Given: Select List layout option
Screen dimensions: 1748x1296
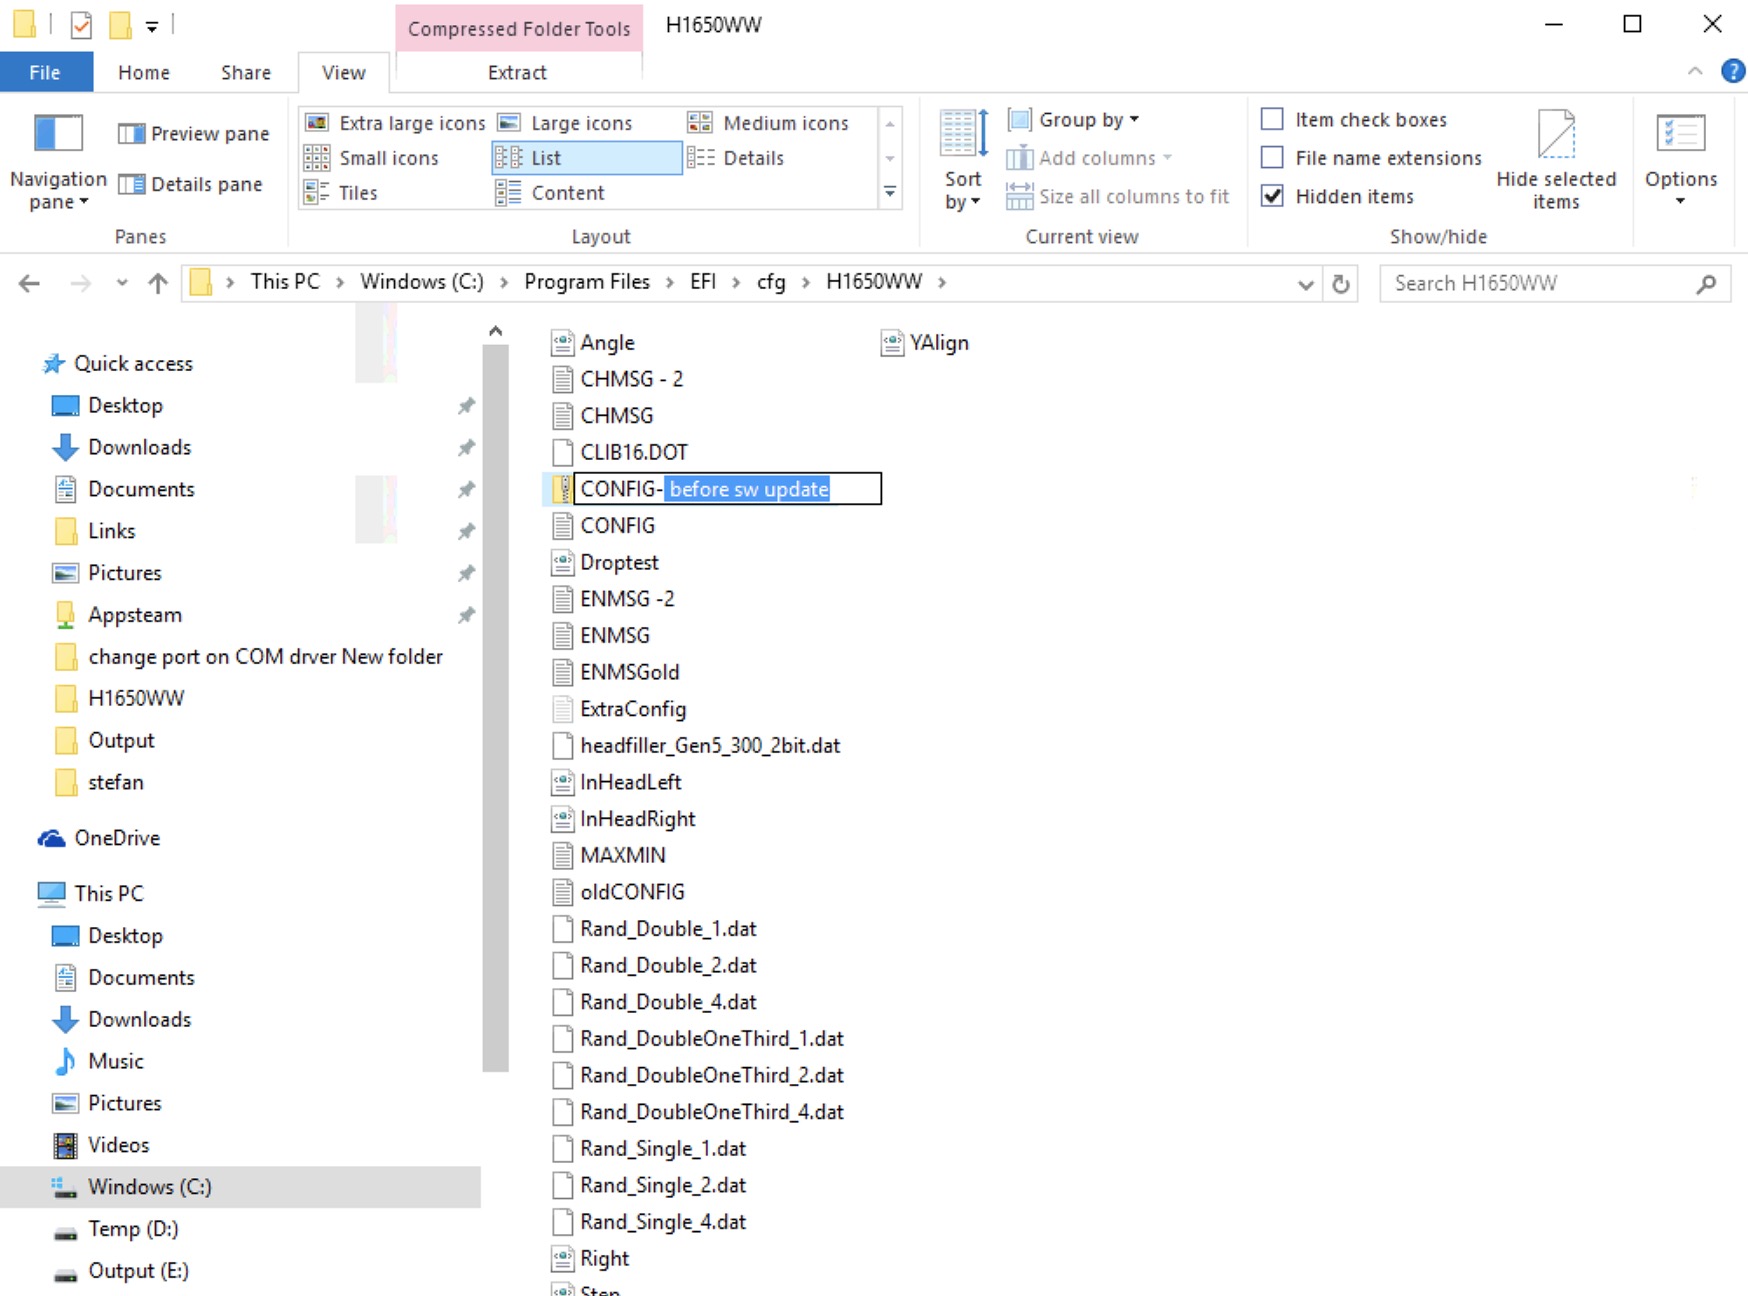Looking at the screenshot, I should pos(587,158).
